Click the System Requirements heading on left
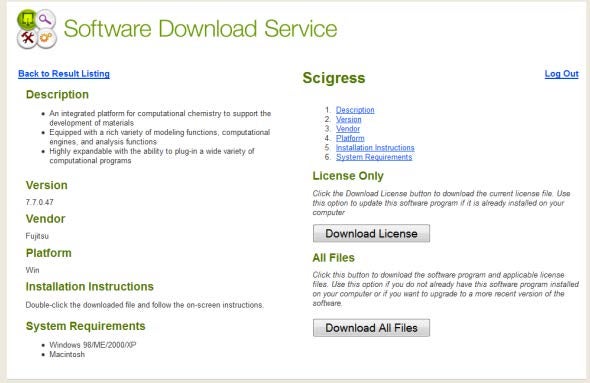590x383 pixels. tap(85, 326)
